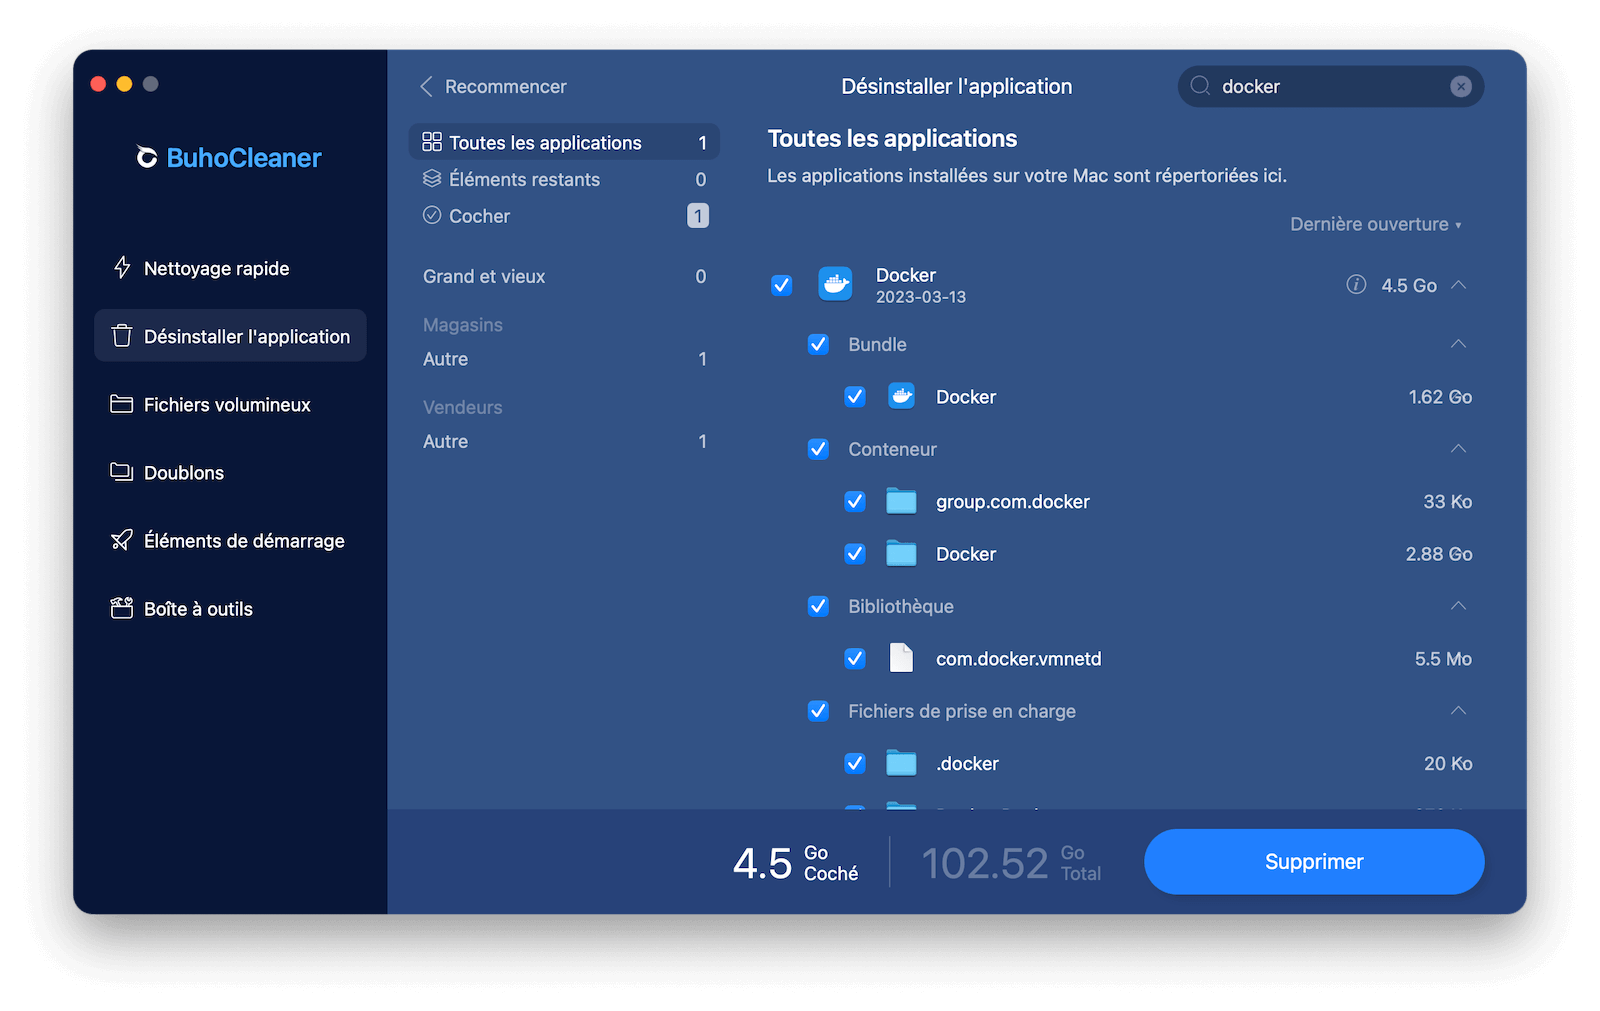Click the magnifying glass search icon
Screen dimensions: 1600x1011
1201,86
